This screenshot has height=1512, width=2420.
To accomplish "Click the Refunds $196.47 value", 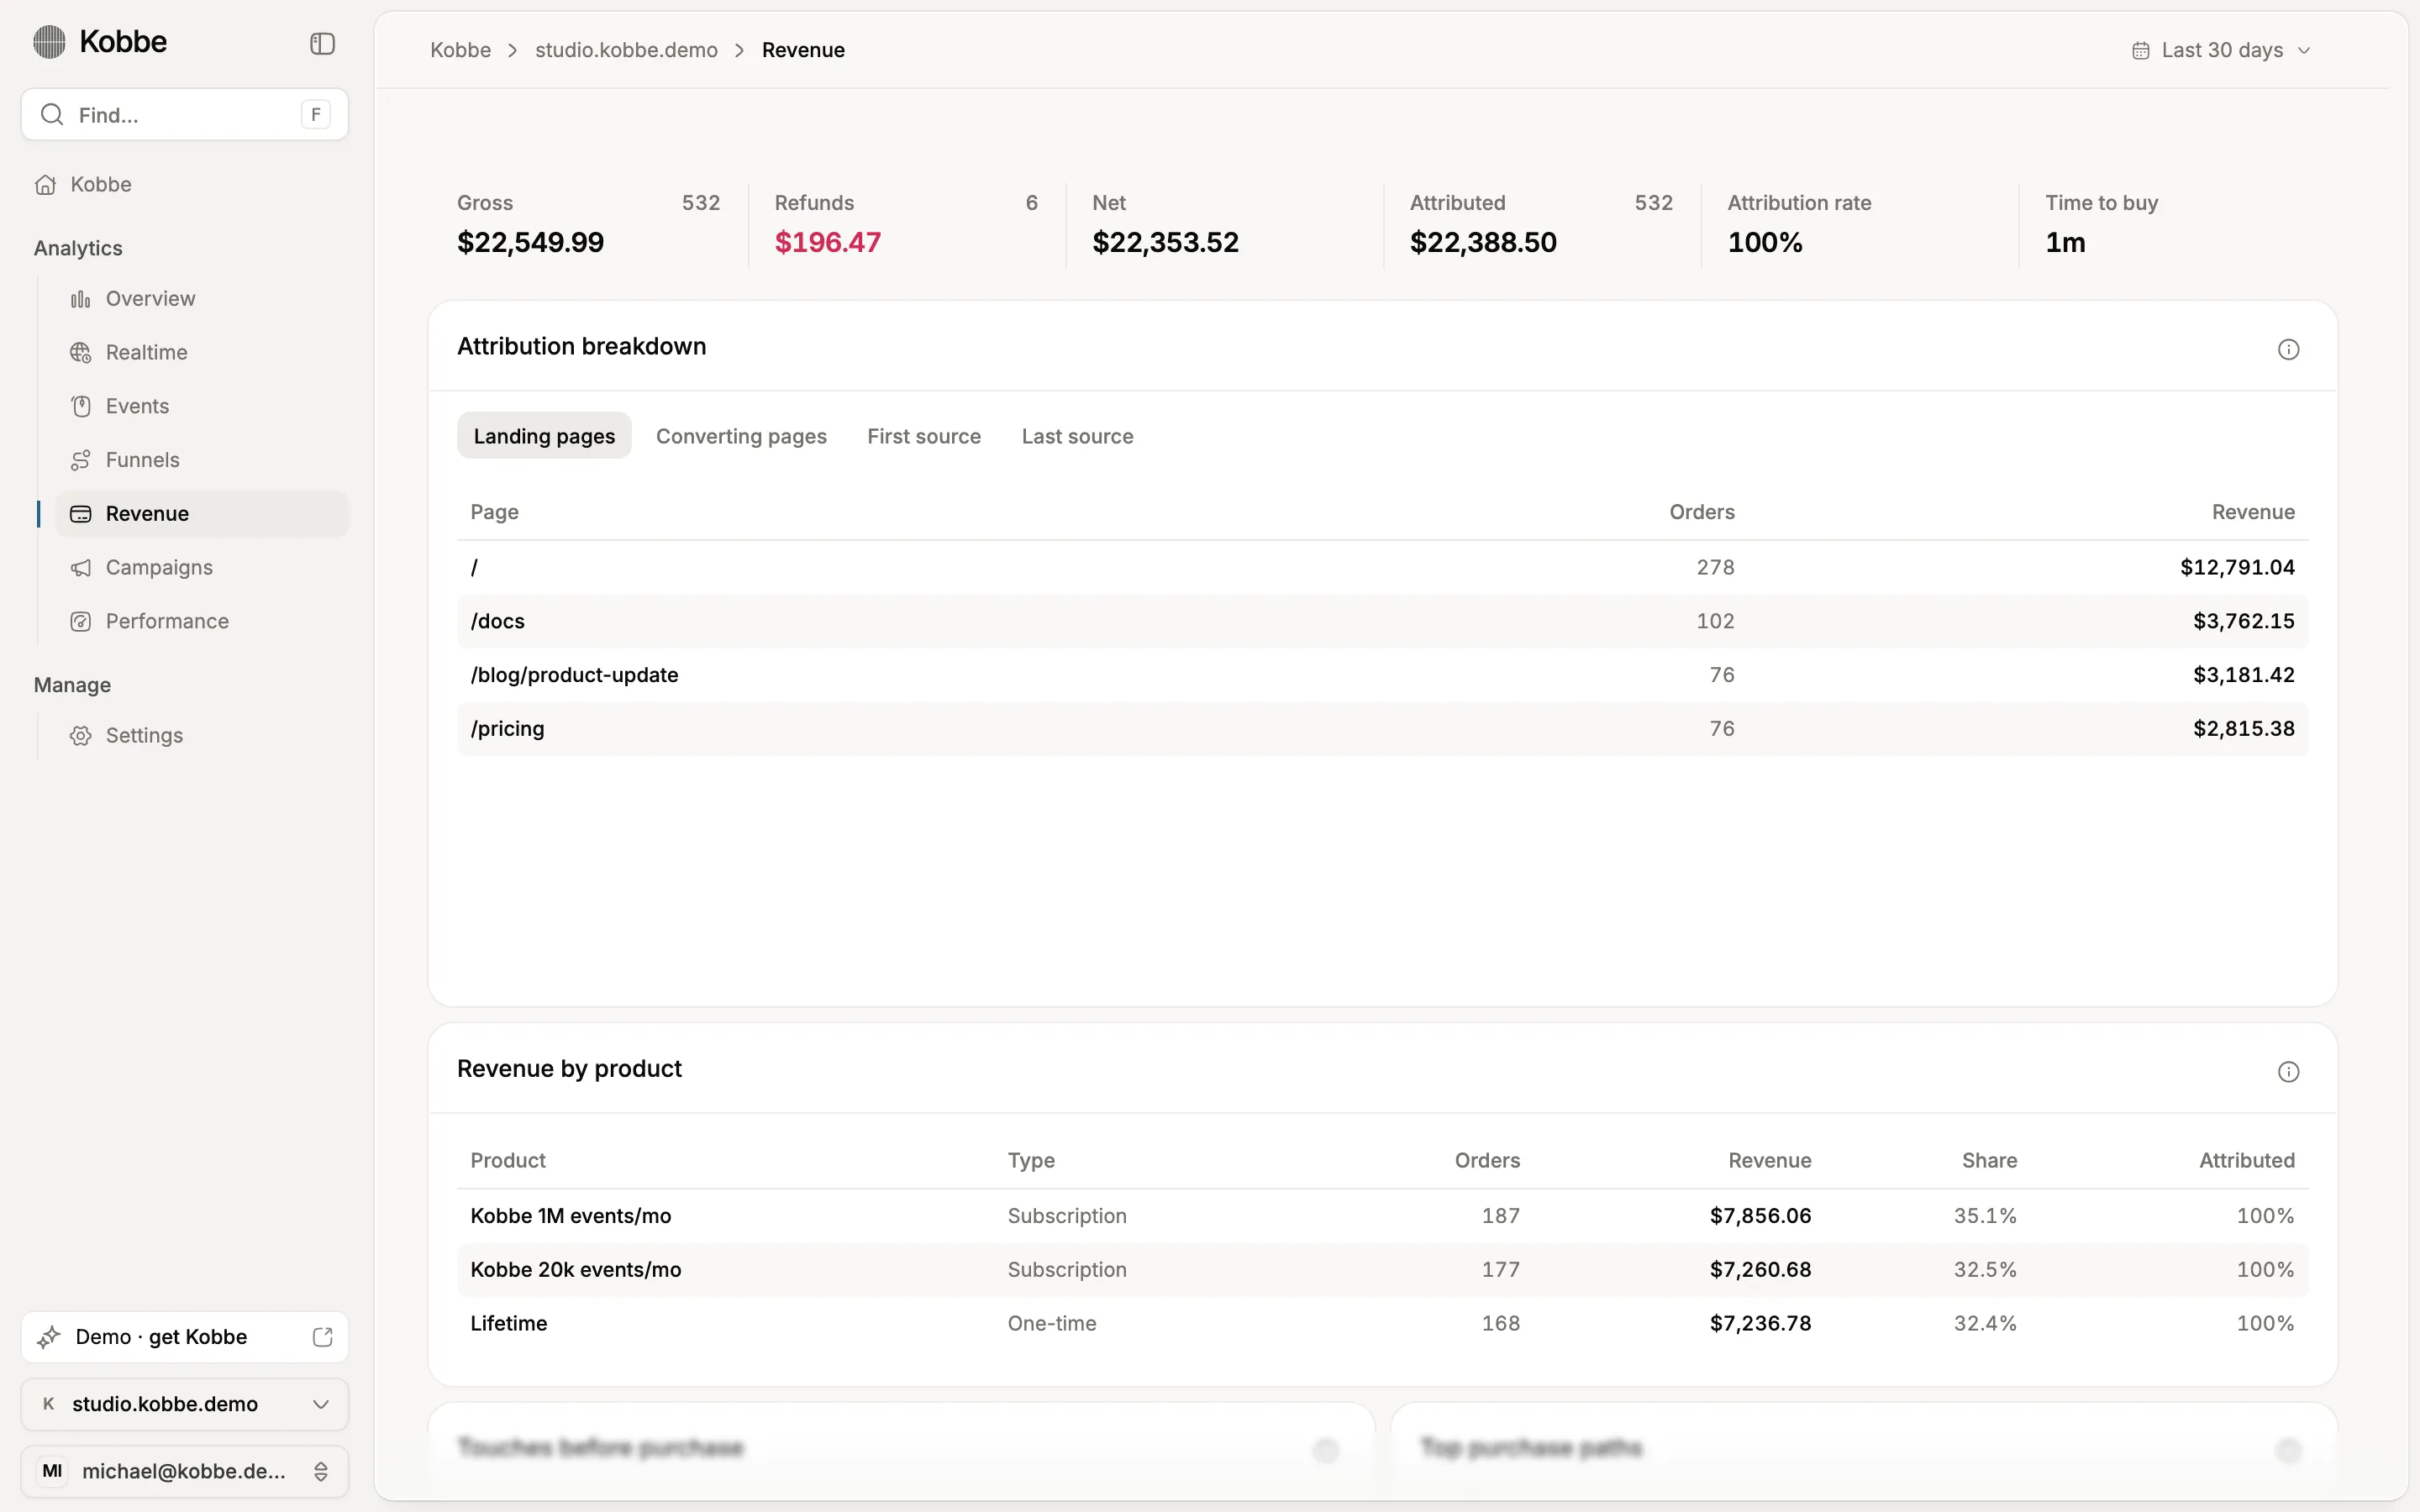I will (827, 243).
